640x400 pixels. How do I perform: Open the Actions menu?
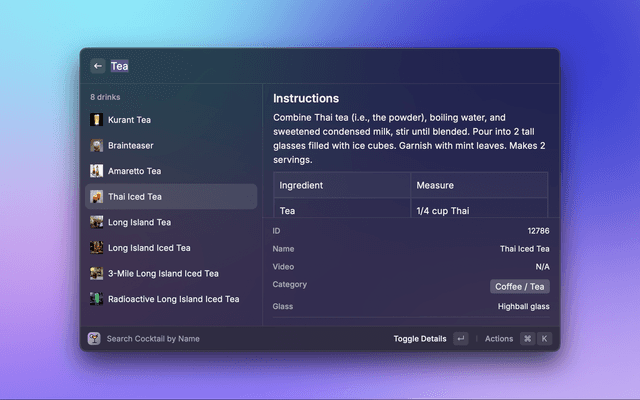(x=499, y=339)
